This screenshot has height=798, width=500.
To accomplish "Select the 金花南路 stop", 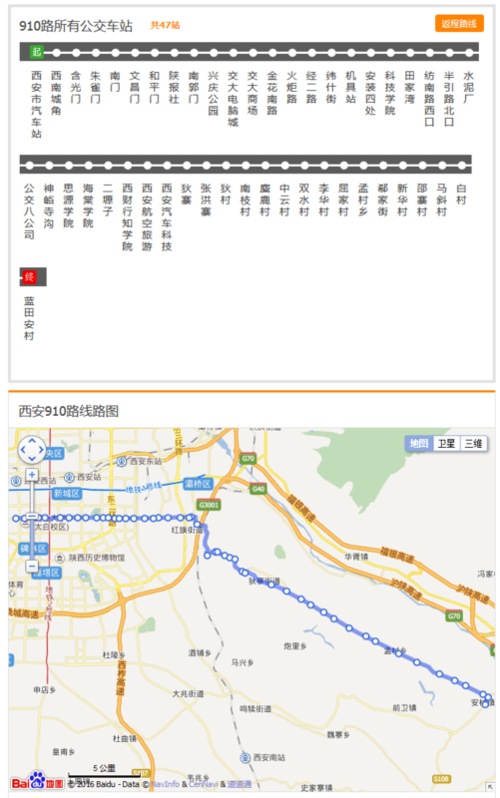I will (272, 93).
